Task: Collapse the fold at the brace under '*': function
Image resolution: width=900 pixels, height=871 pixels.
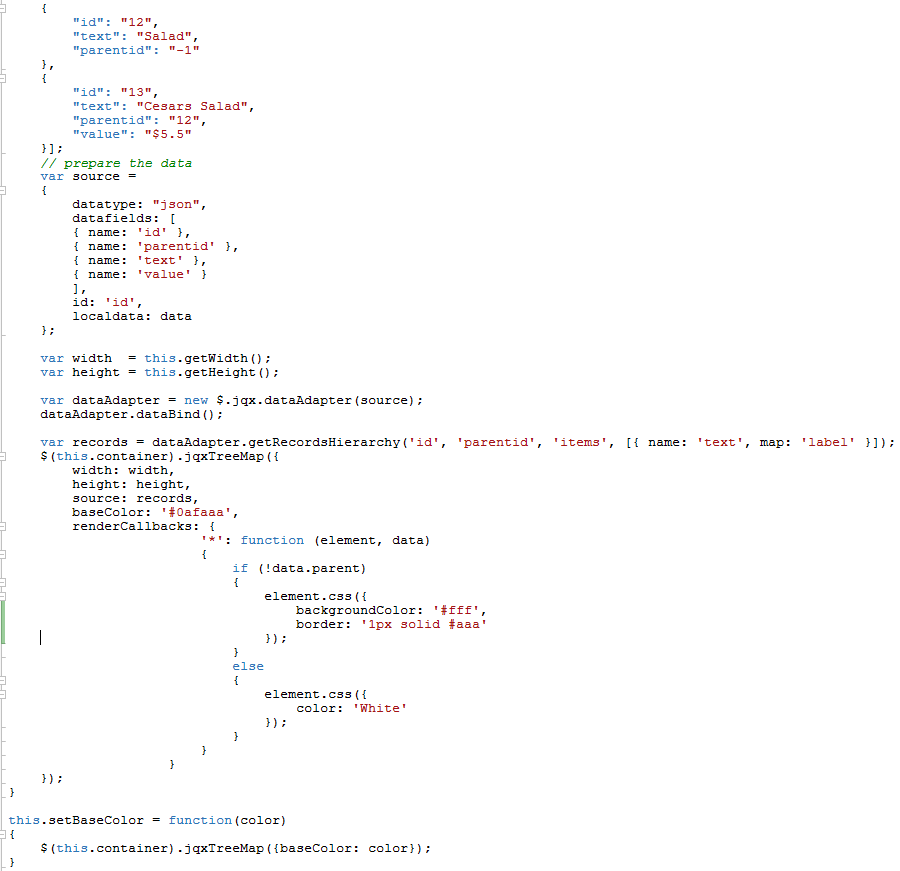Action: tap(2, 554)
